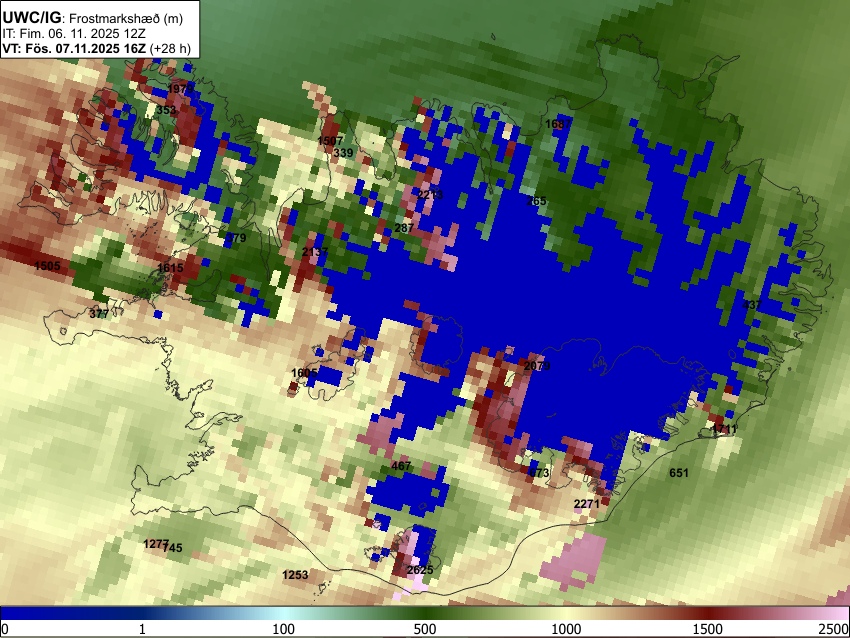Click the map value 353
This screenshot has width=850, height=638.
tap(166, 110)
